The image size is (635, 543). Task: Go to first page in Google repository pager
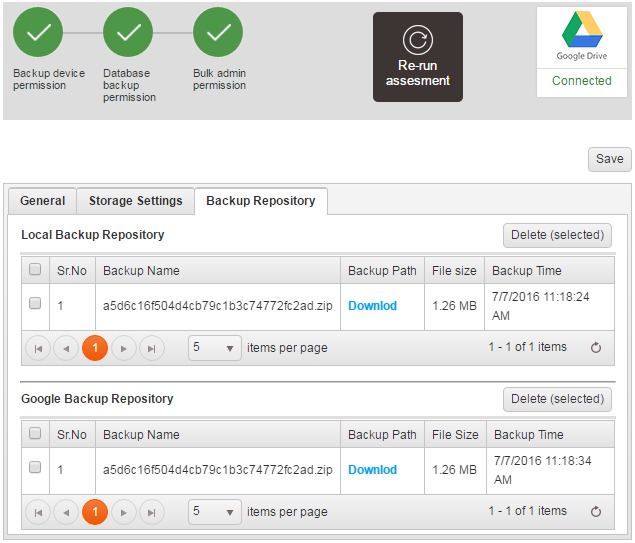[x=38, y=512]
